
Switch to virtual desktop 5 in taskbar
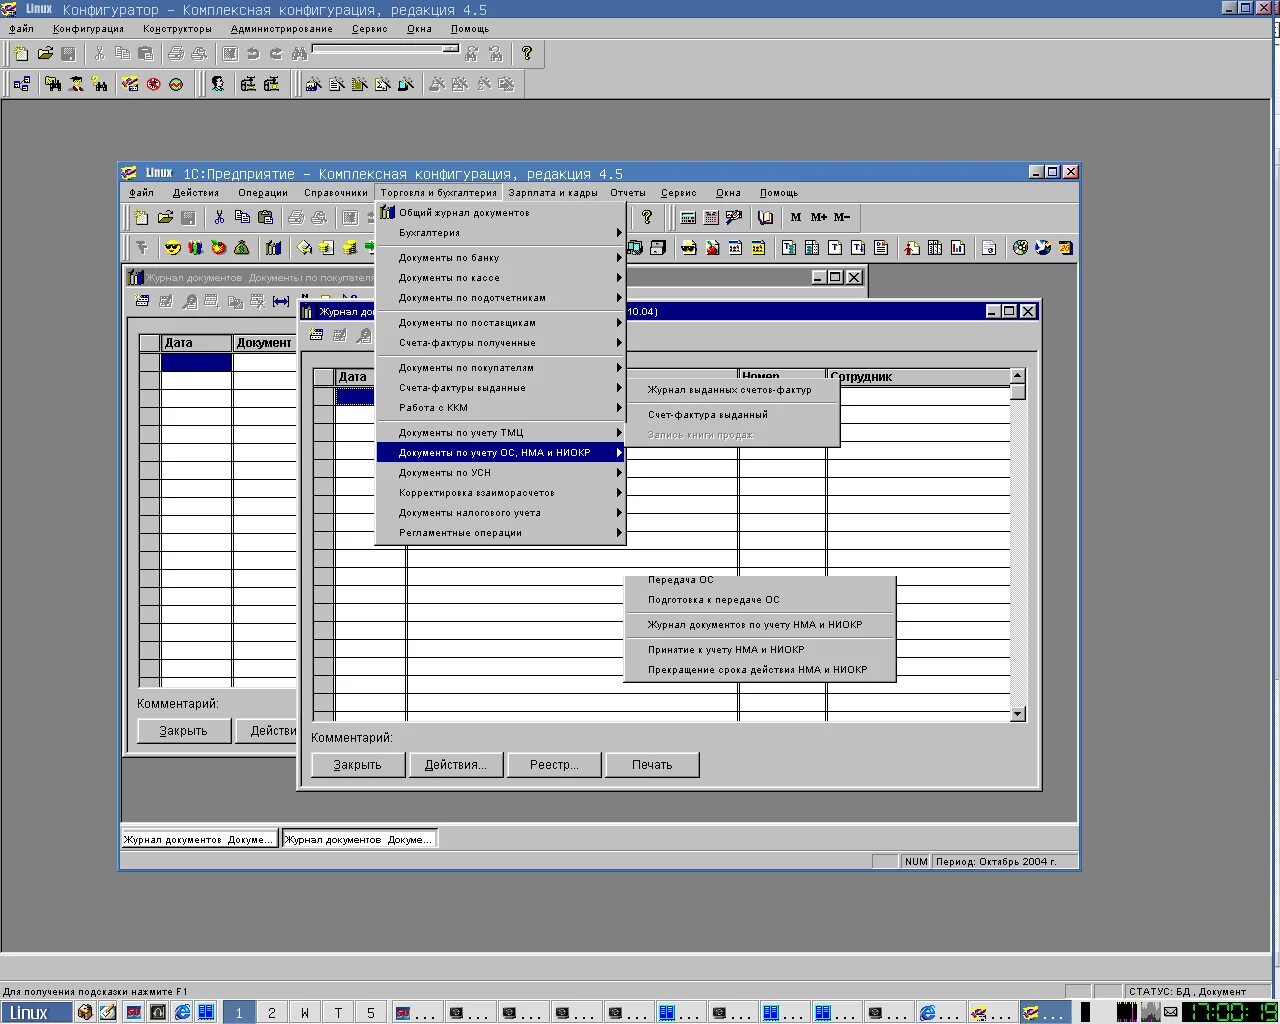coord(370,1013)
